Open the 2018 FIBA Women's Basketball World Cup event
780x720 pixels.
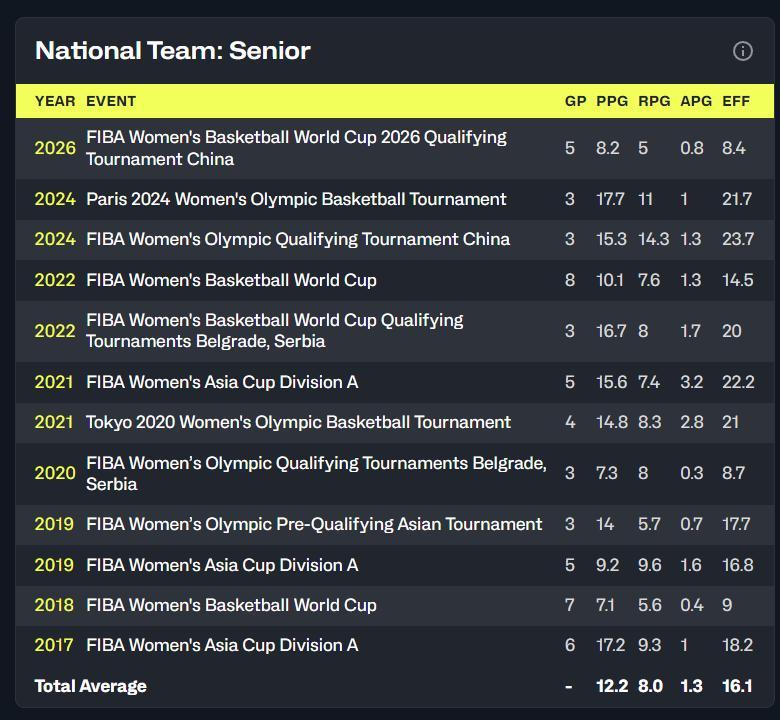point(231,605)
